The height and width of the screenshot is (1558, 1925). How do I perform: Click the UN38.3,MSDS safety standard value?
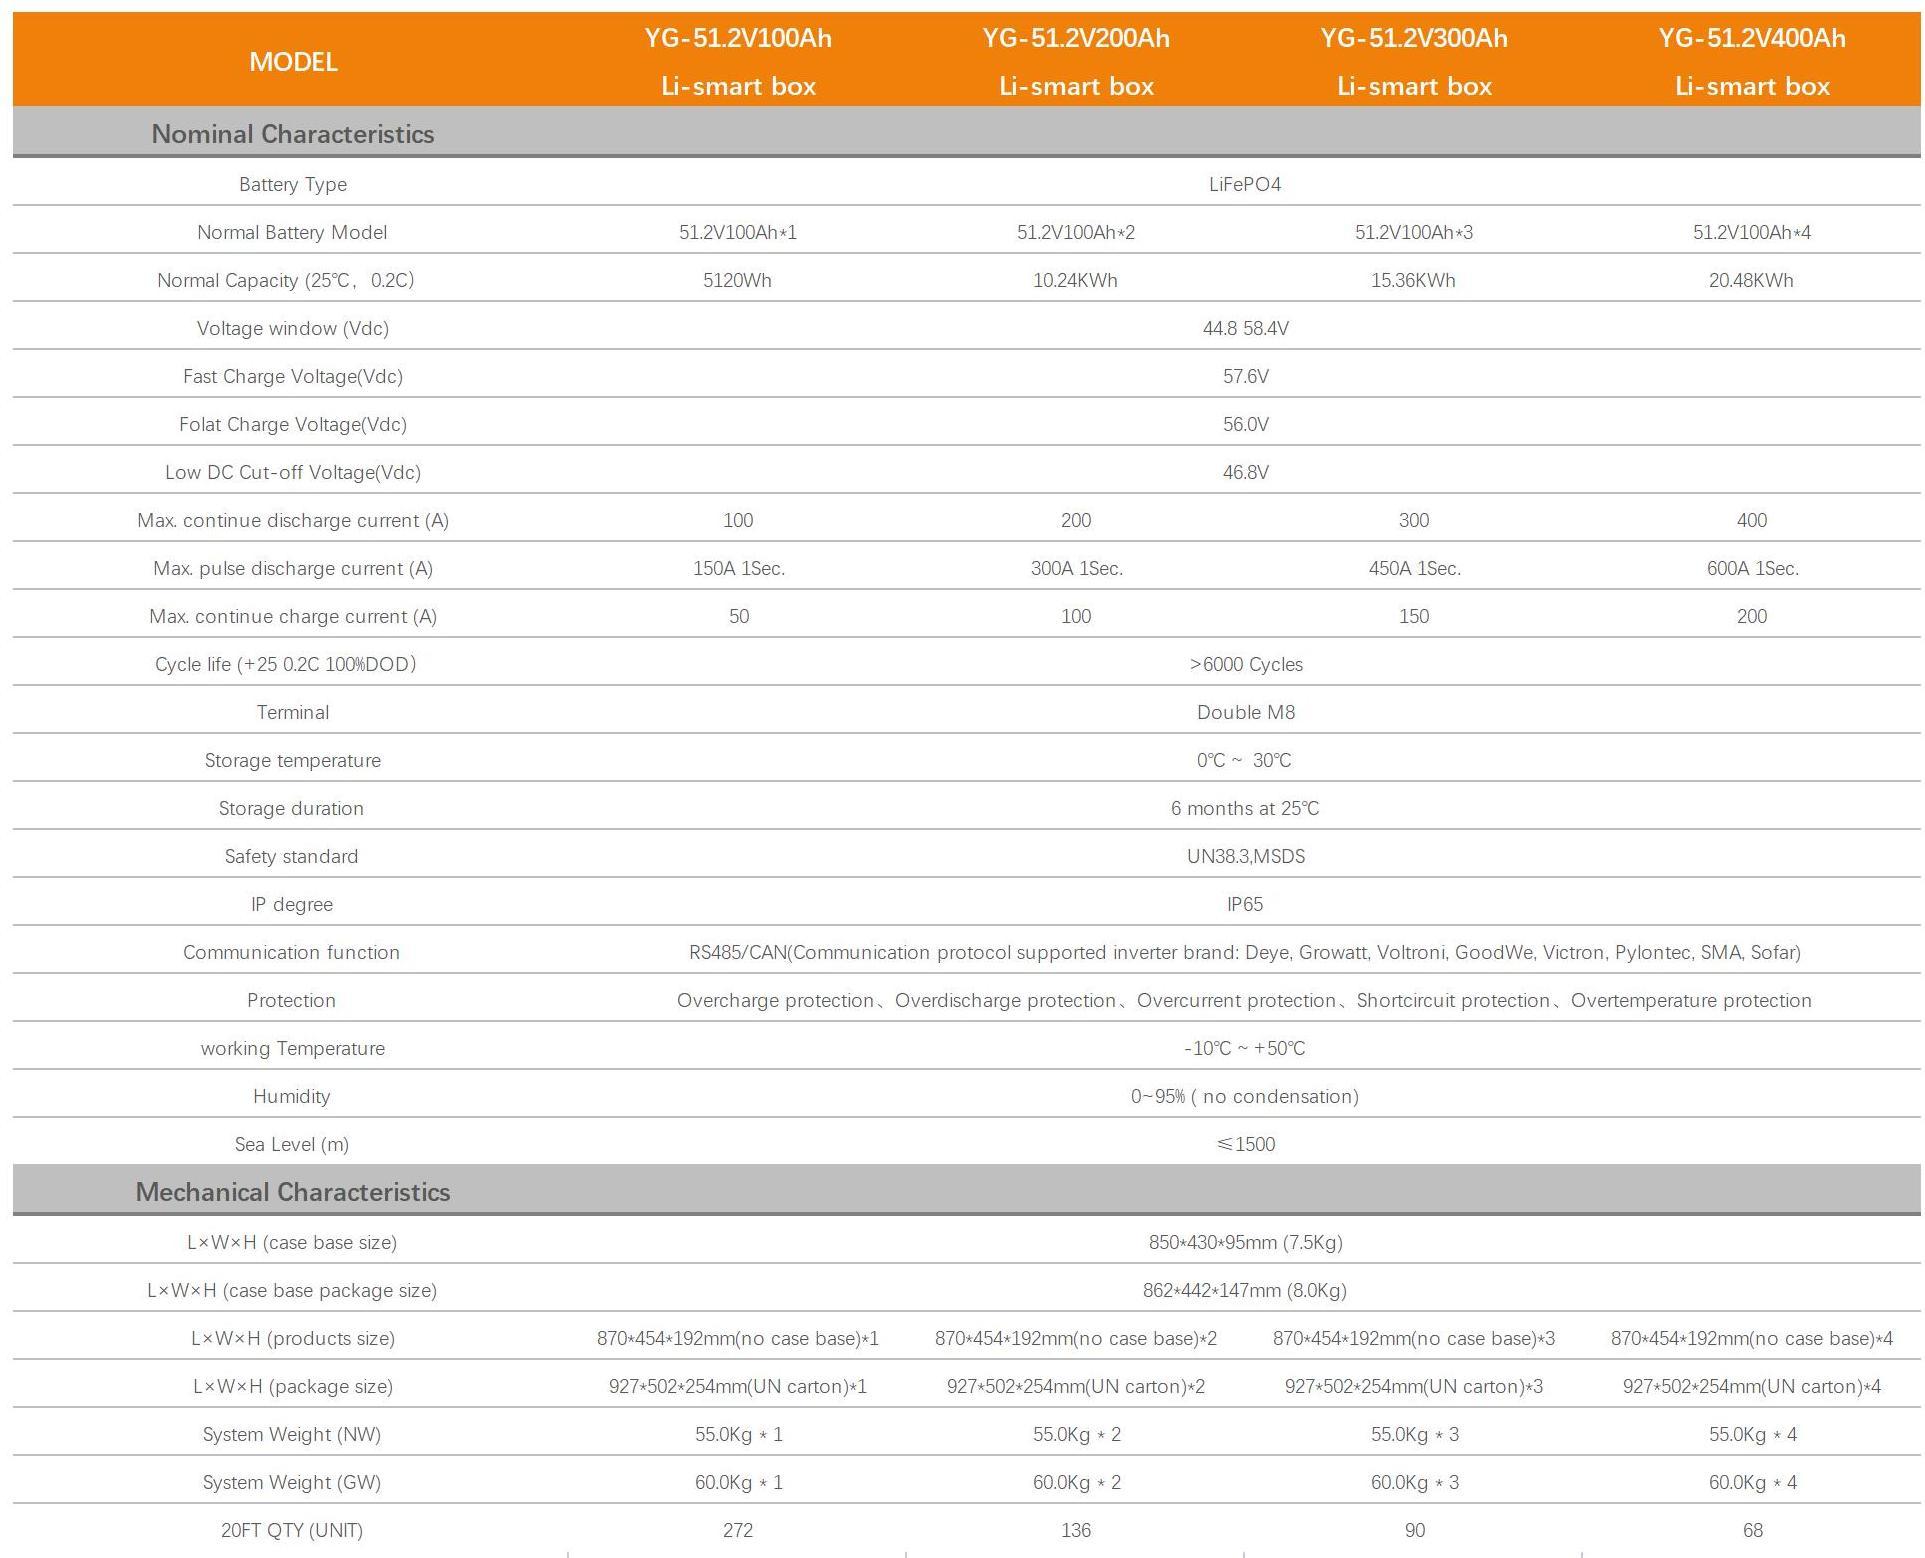coord(1245,856)
